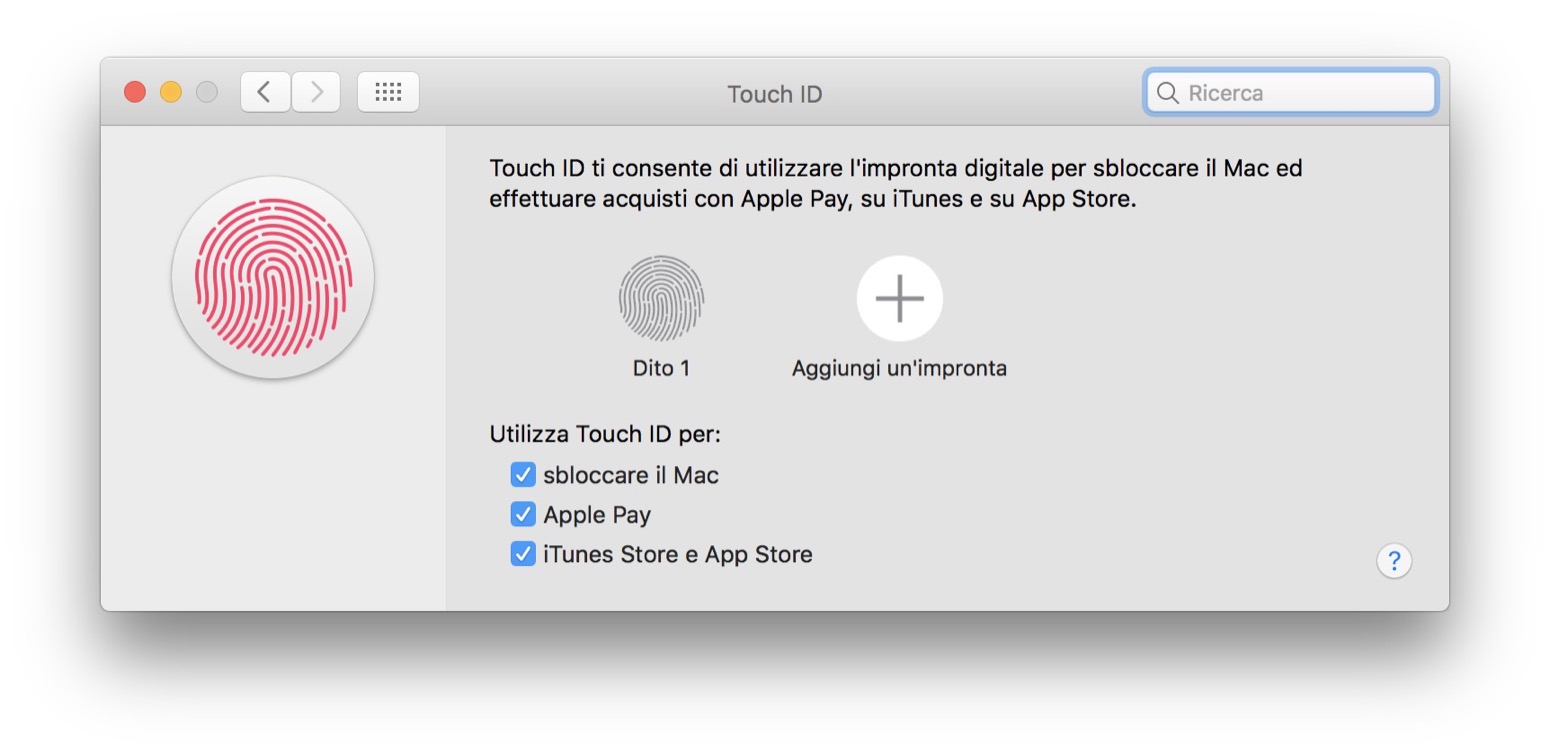Minimize the window with the yellow button
Image resolution: width=1550 pixels, height=755 pixels.
pos(171,93)
